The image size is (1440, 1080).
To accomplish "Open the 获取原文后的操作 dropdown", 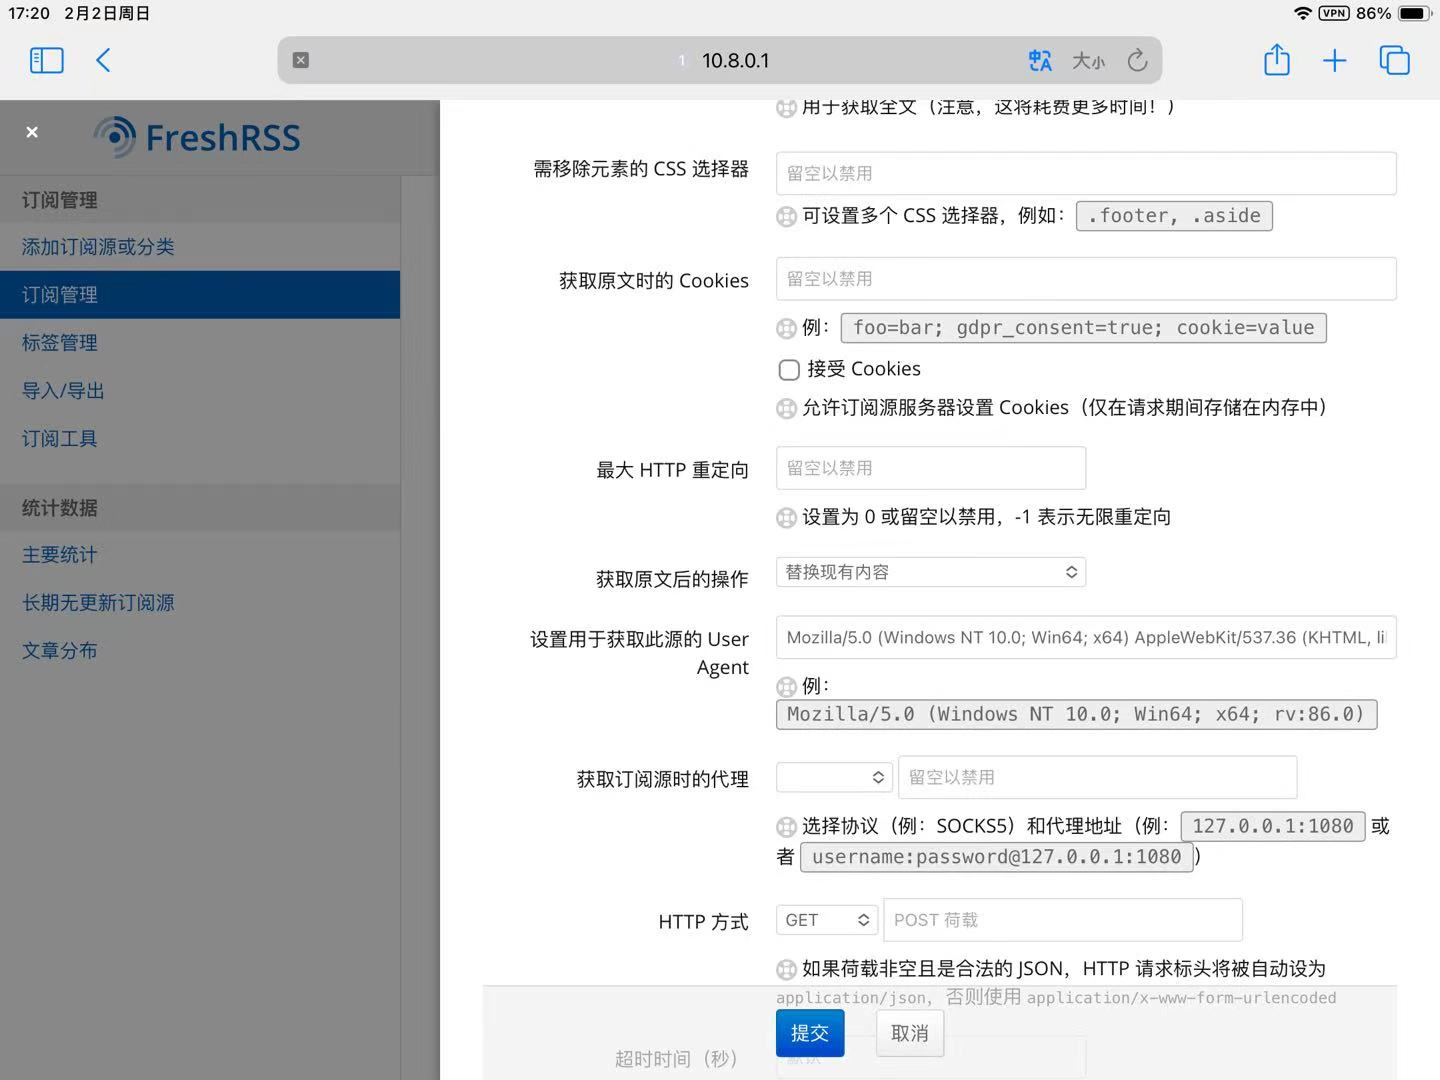I will pos(931,571).
